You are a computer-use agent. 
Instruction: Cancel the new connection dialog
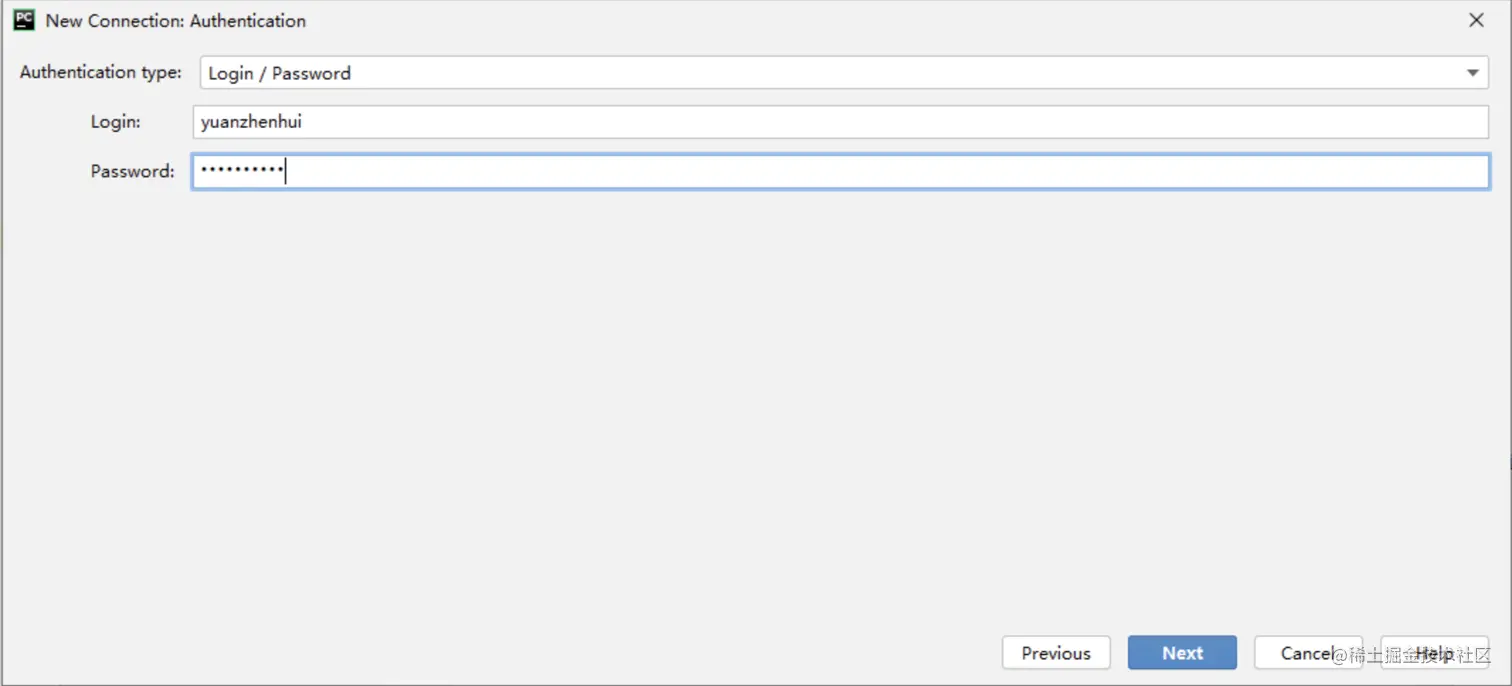pos(1308,653)
